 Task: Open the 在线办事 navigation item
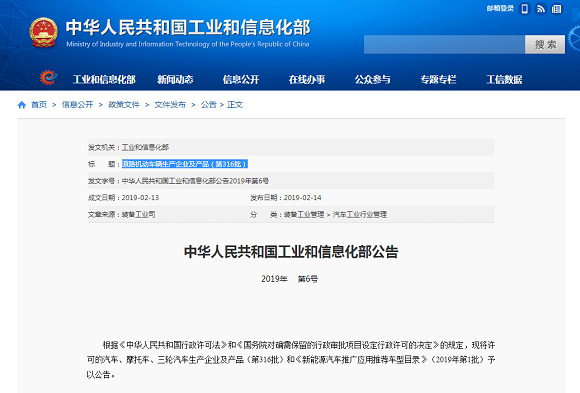307,79
